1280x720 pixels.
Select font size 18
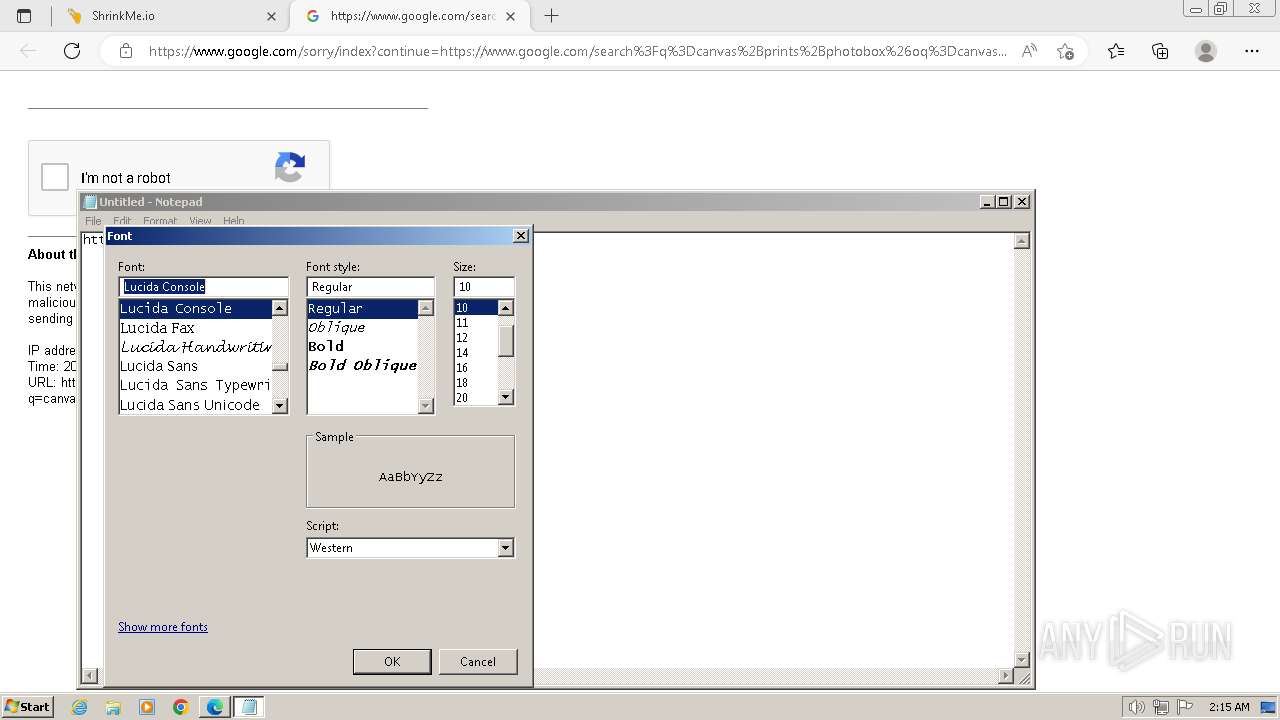tap(475, 383)
